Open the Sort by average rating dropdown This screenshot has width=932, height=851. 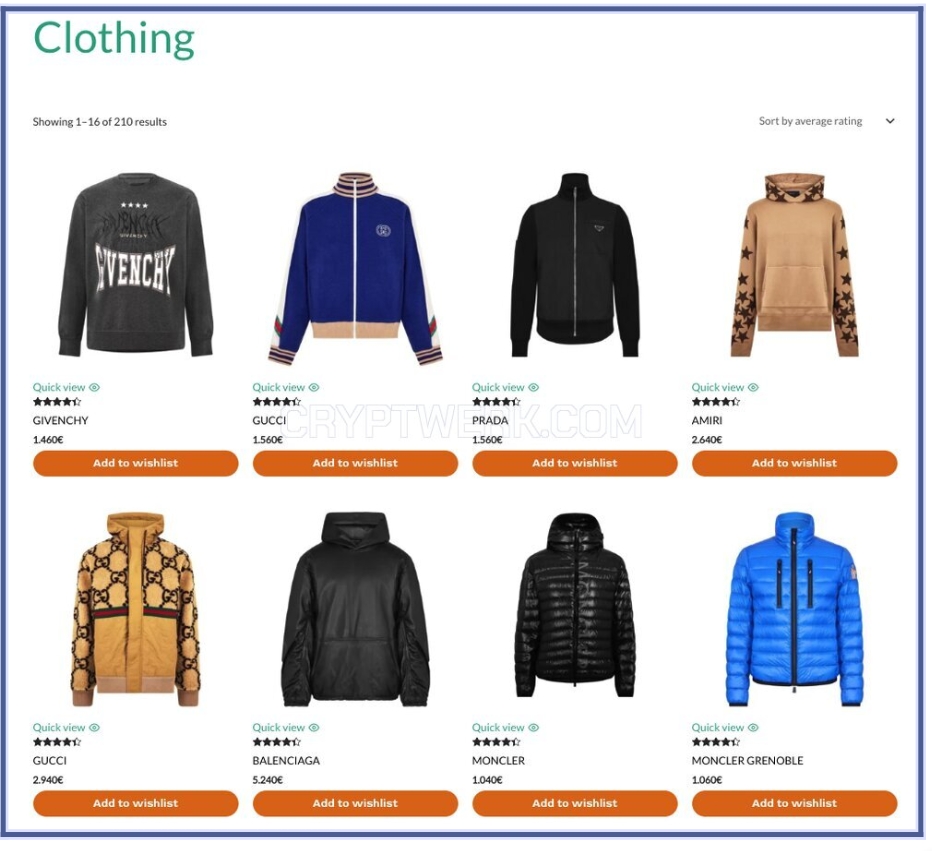(827, 121)
